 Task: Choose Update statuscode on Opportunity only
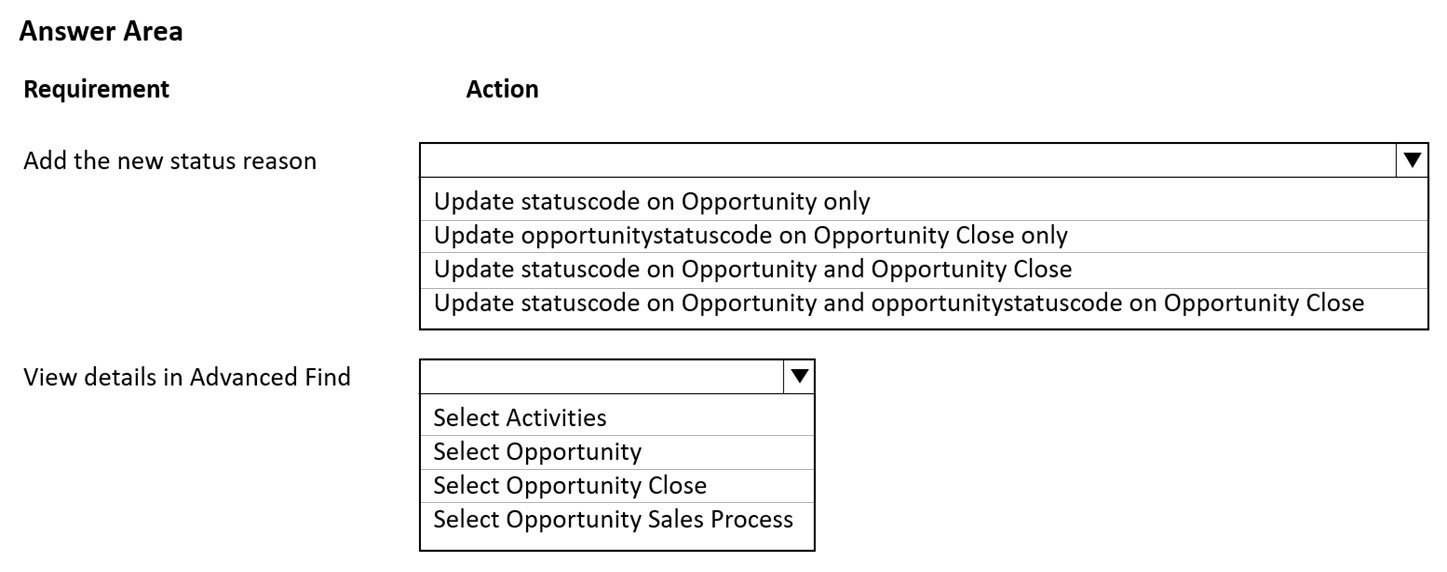coord(923,202)
